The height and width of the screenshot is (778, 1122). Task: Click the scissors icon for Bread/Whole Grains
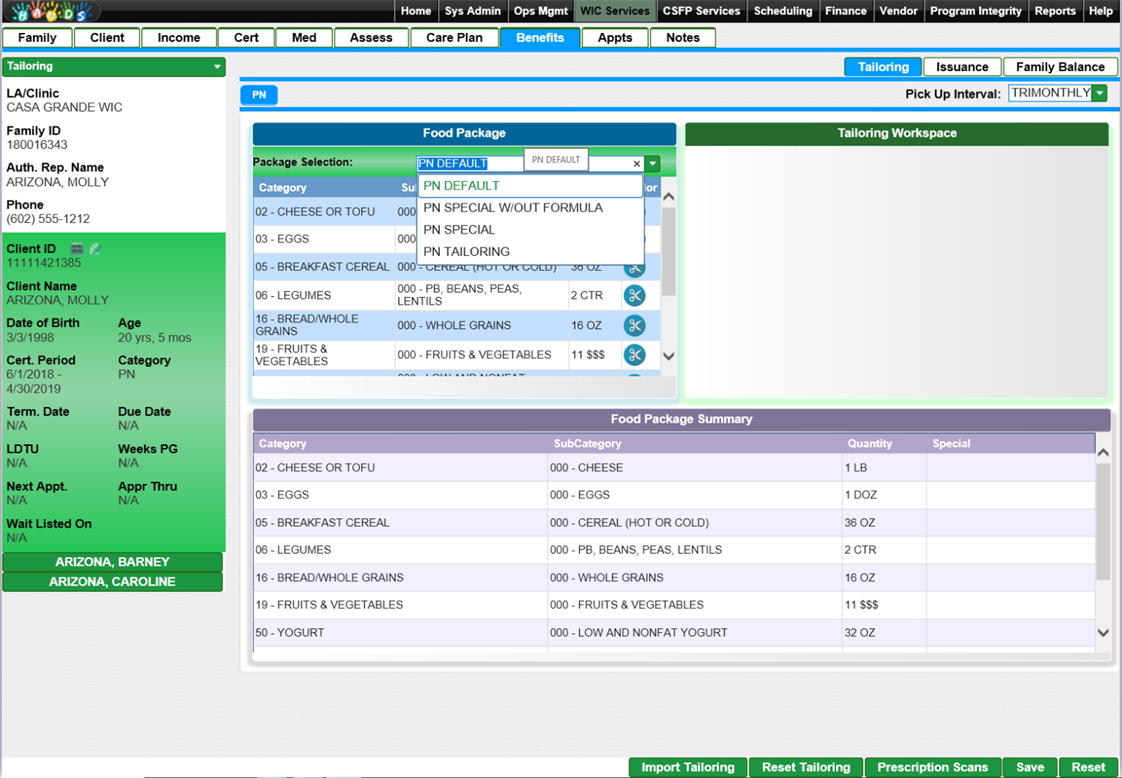634,325
